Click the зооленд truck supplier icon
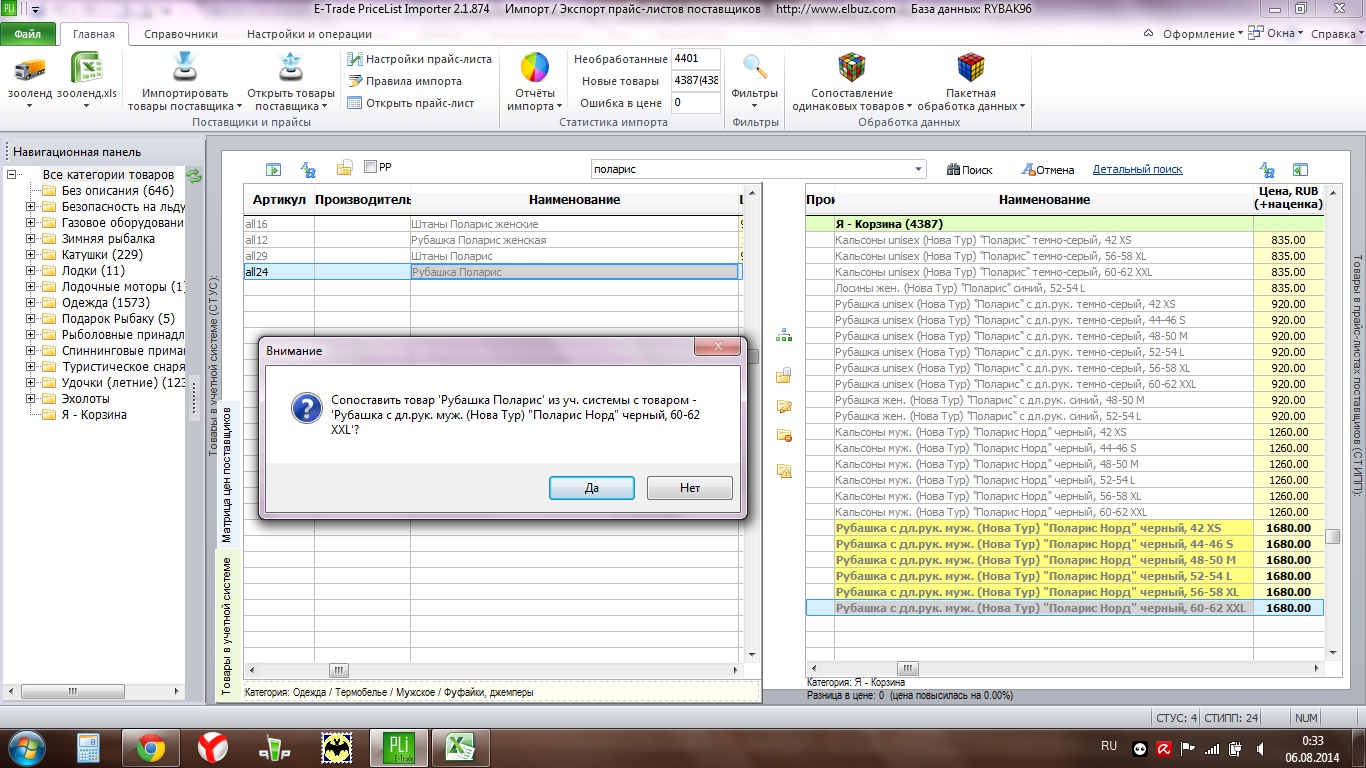 point(31,68)
